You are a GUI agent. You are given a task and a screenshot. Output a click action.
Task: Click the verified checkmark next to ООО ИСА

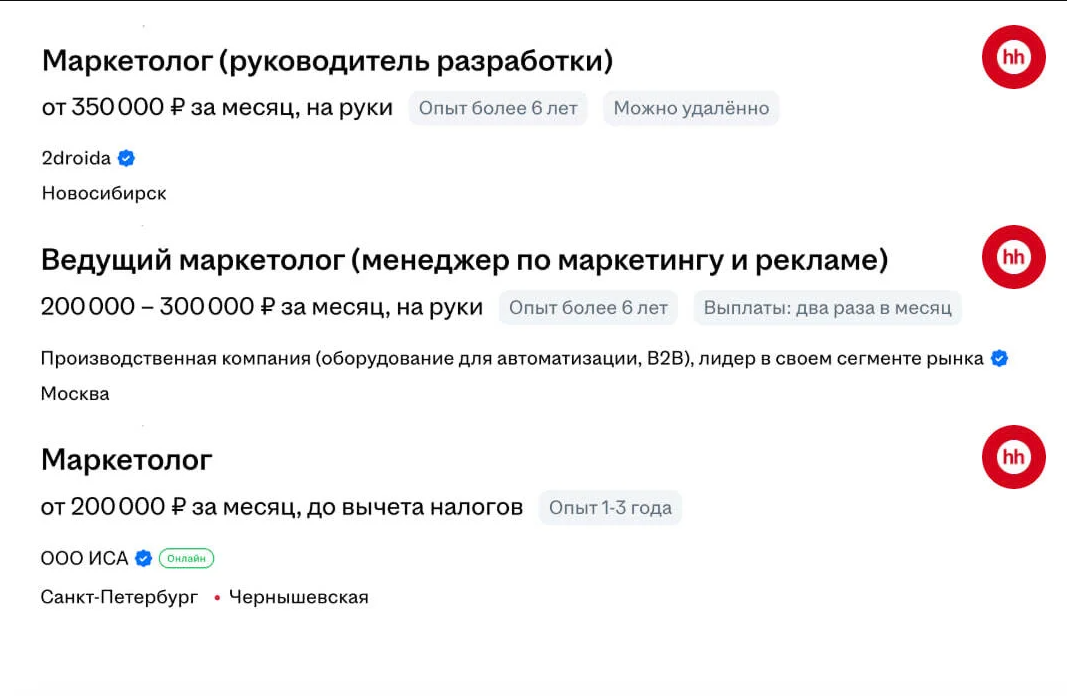click(x=144, y=558)
